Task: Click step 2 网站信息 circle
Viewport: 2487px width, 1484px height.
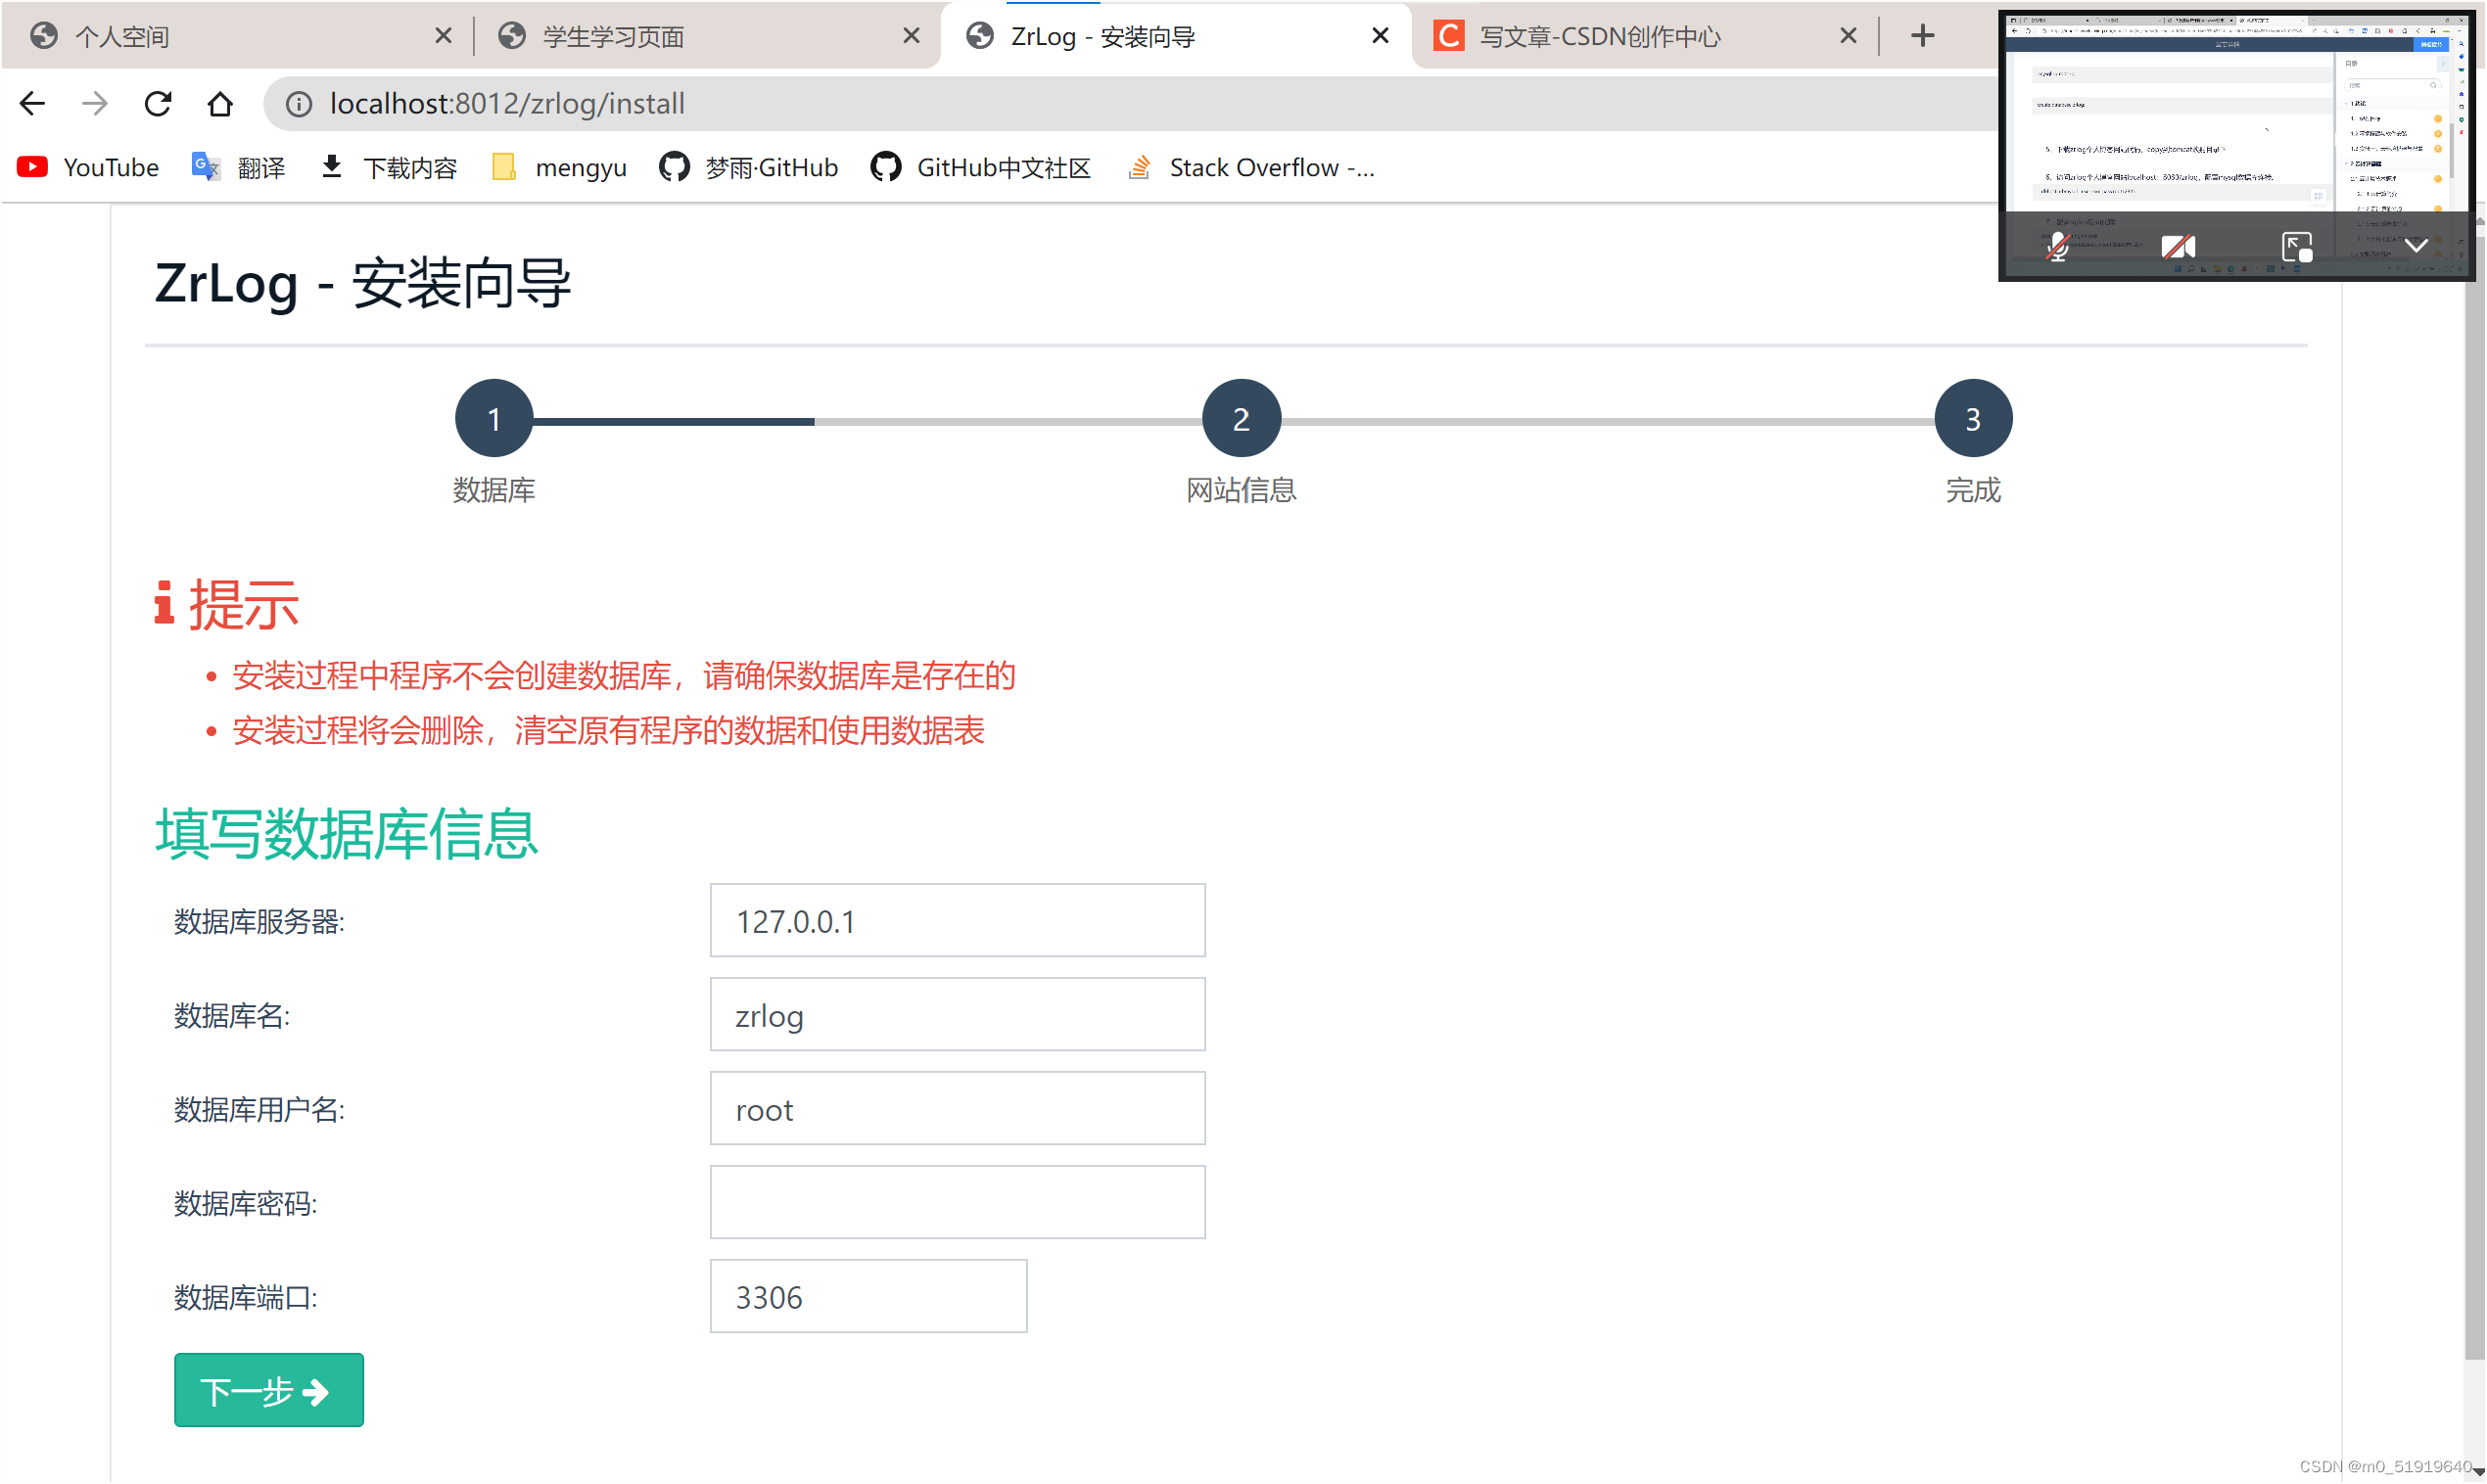Action: click(x=1240, y=419)
